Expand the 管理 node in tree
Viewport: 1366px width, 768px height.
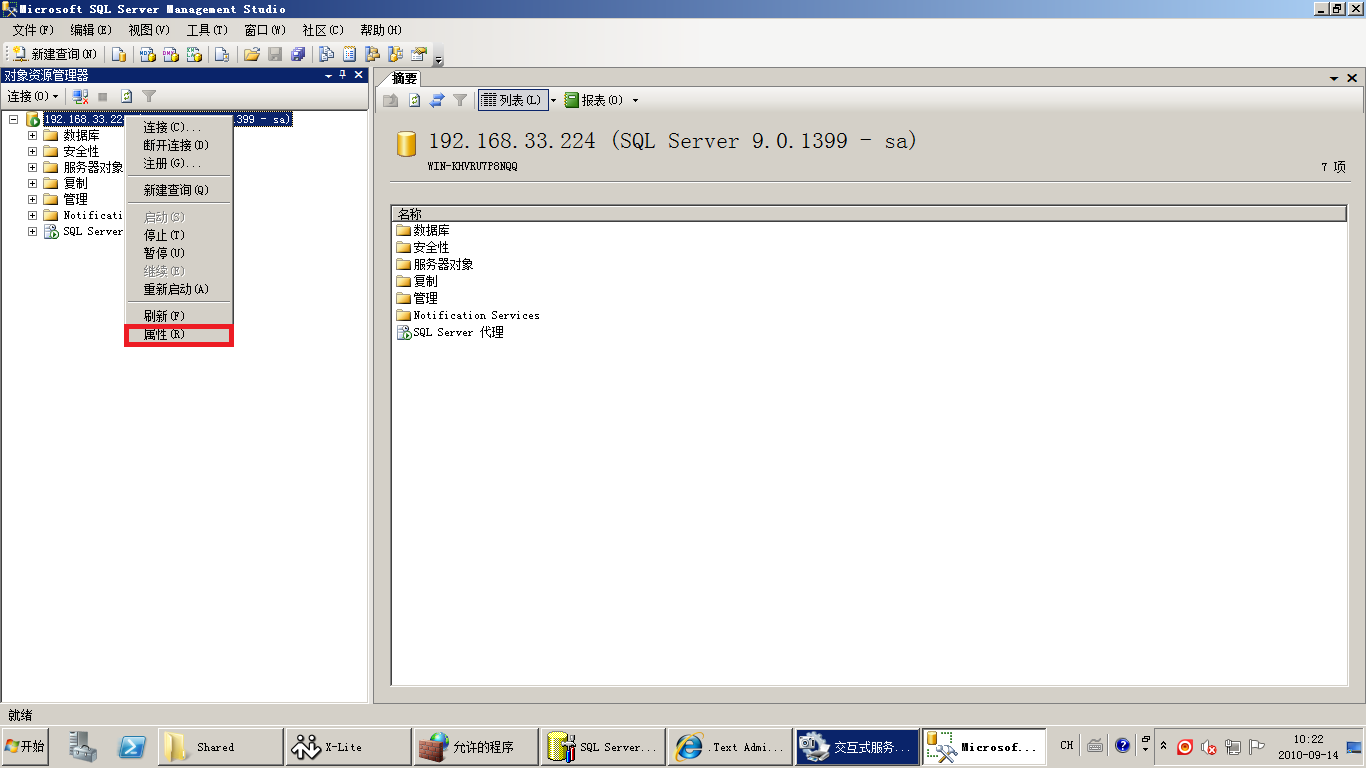coord(32,199)
